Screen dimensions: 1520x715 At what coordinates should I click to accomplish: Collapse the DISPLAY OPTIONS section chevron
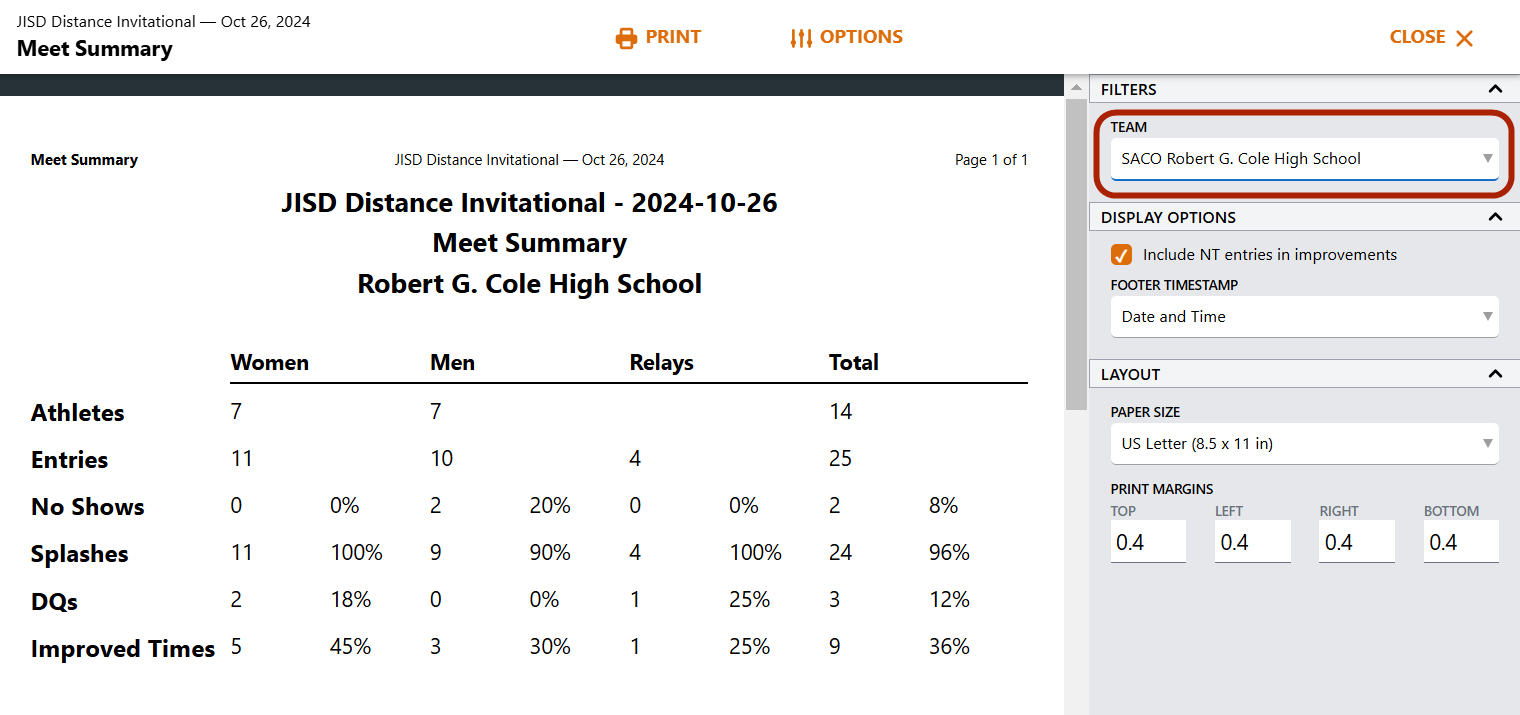1495,217
